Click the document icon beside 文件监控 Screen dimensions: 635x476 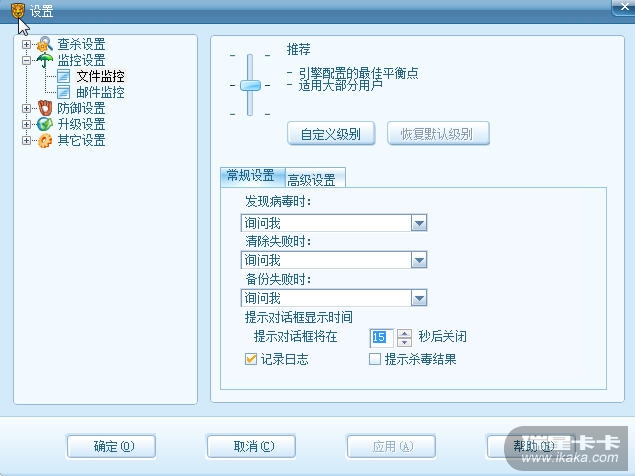63,76
